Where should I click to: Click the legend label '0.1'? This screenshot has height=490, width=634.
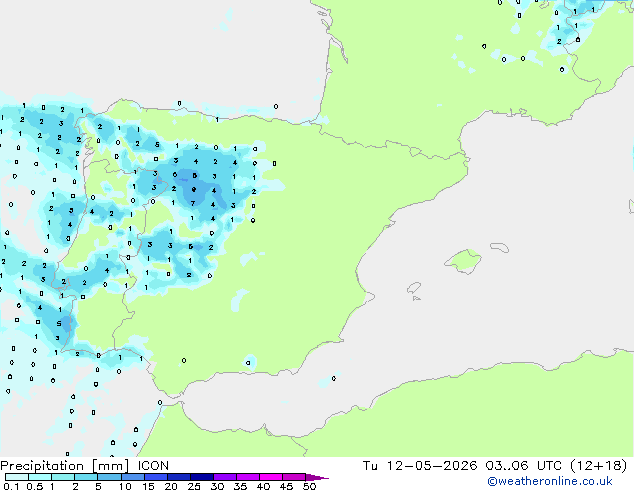click(x=11, y=486)
